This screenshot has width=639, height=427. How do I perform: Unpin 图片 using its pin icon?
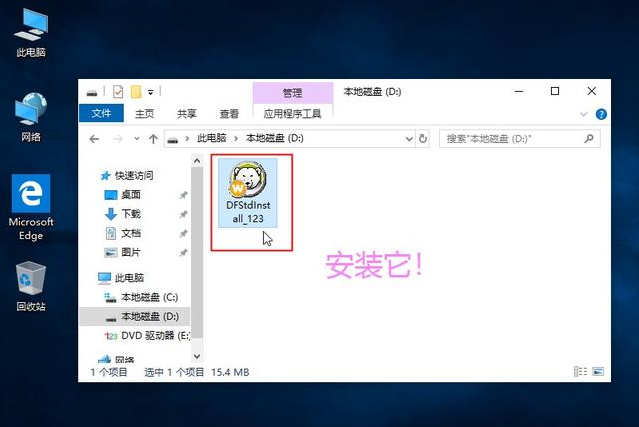click(x=183, y=253)
